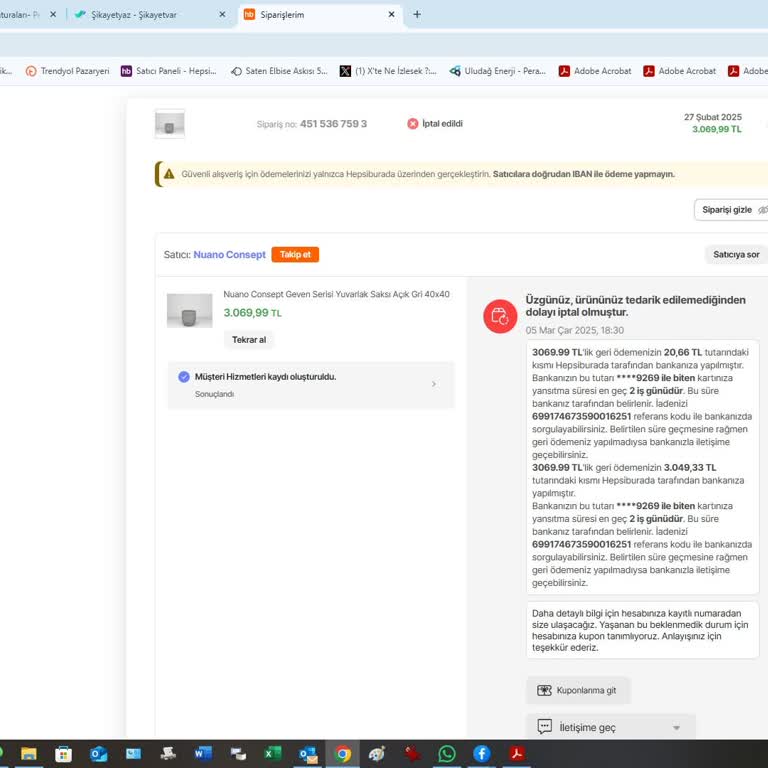This screenshot has height=768, width=768.
Task: Click the Chrome taskbar icon
Action: (343, 754)
